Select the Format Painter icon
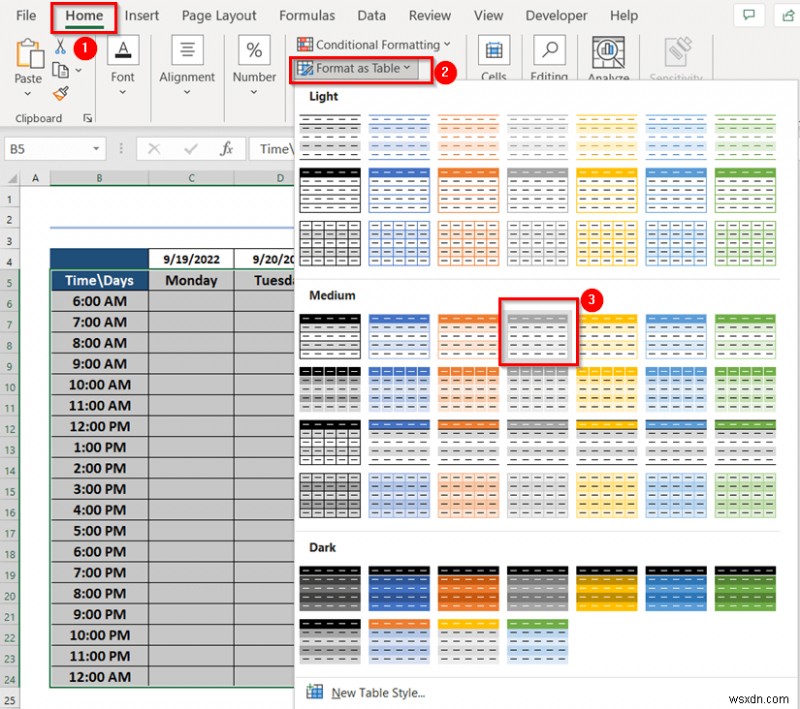Image resolution: width=800 pixels, height=709 pixels. point(61,93)
